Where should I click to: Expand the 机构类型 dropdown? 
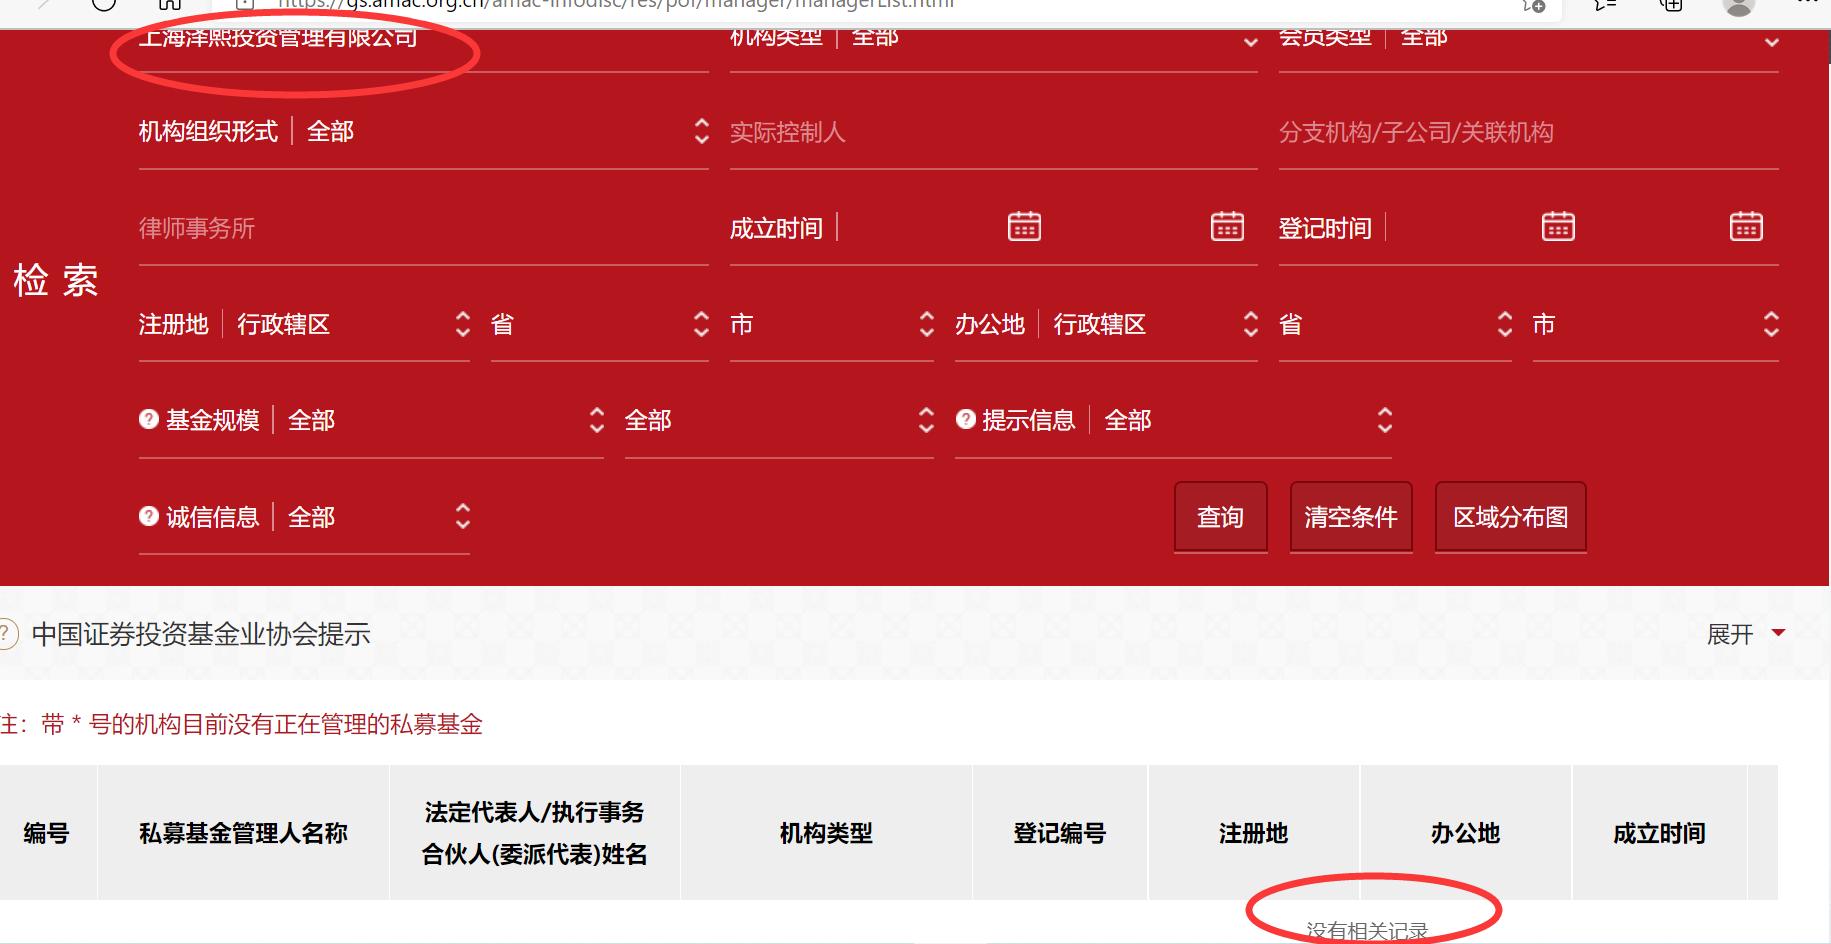(x=1248, y=42)
